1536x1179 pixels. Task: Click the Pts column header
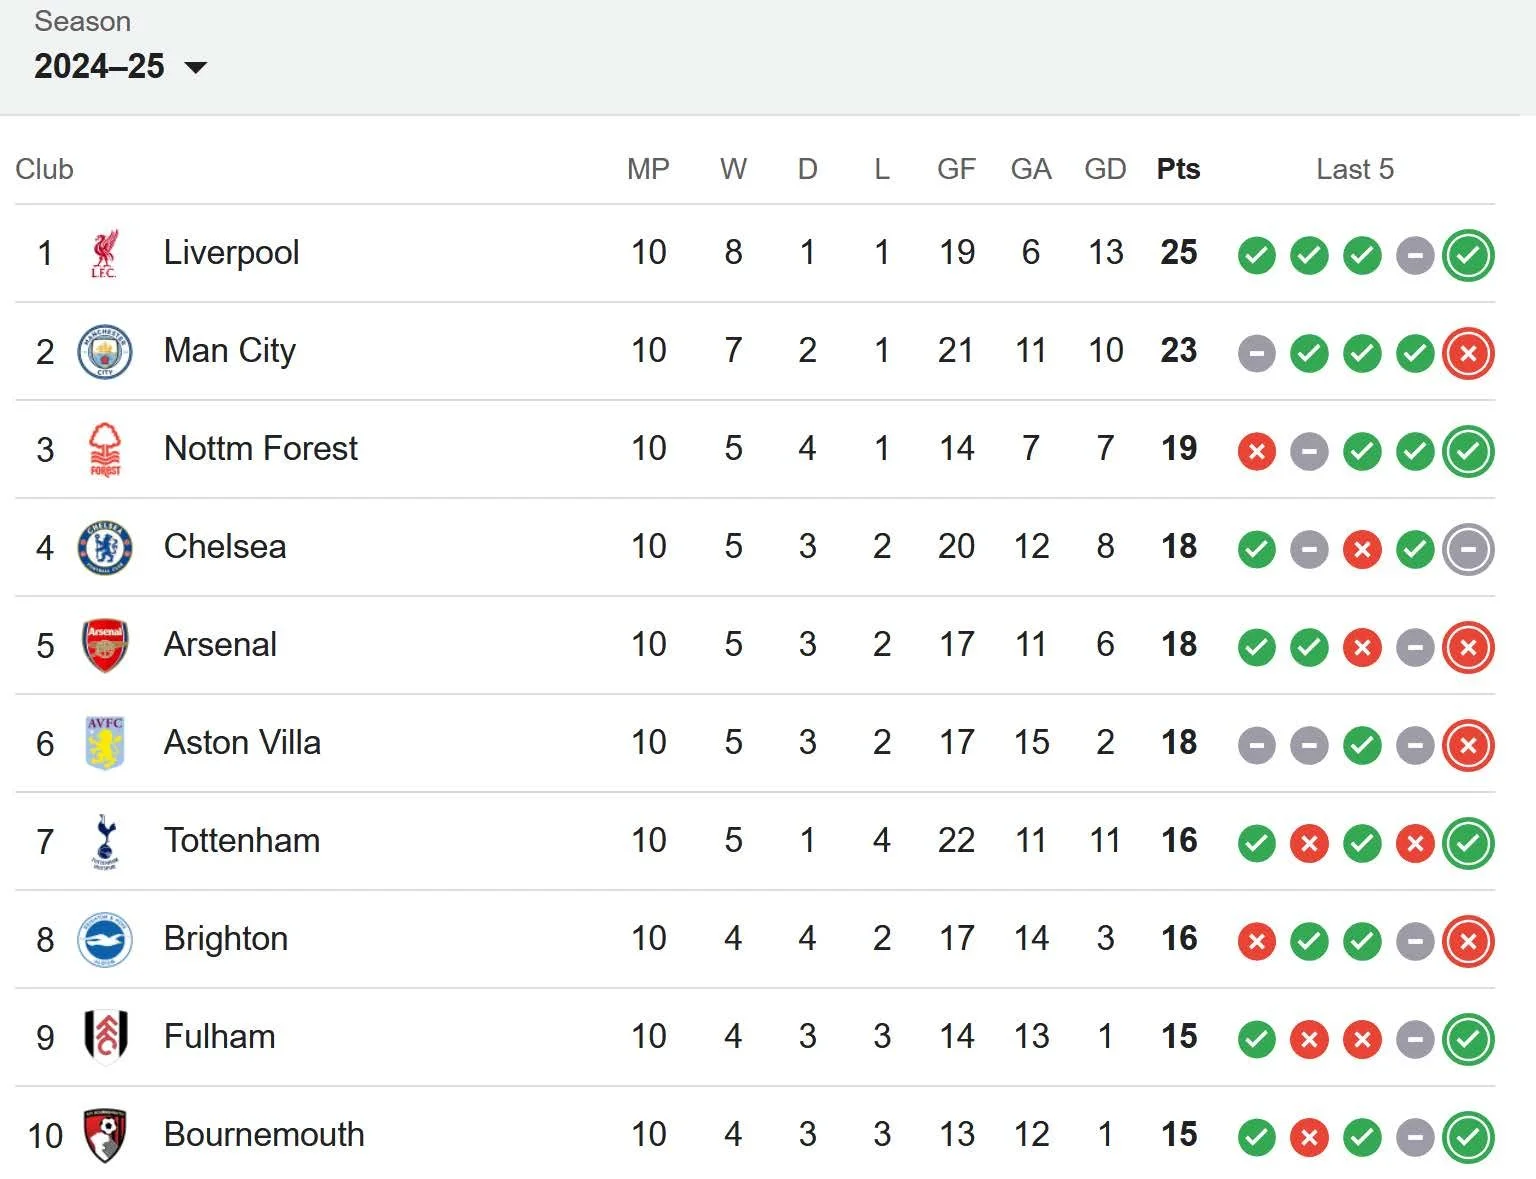click(x=1178, y=169)
